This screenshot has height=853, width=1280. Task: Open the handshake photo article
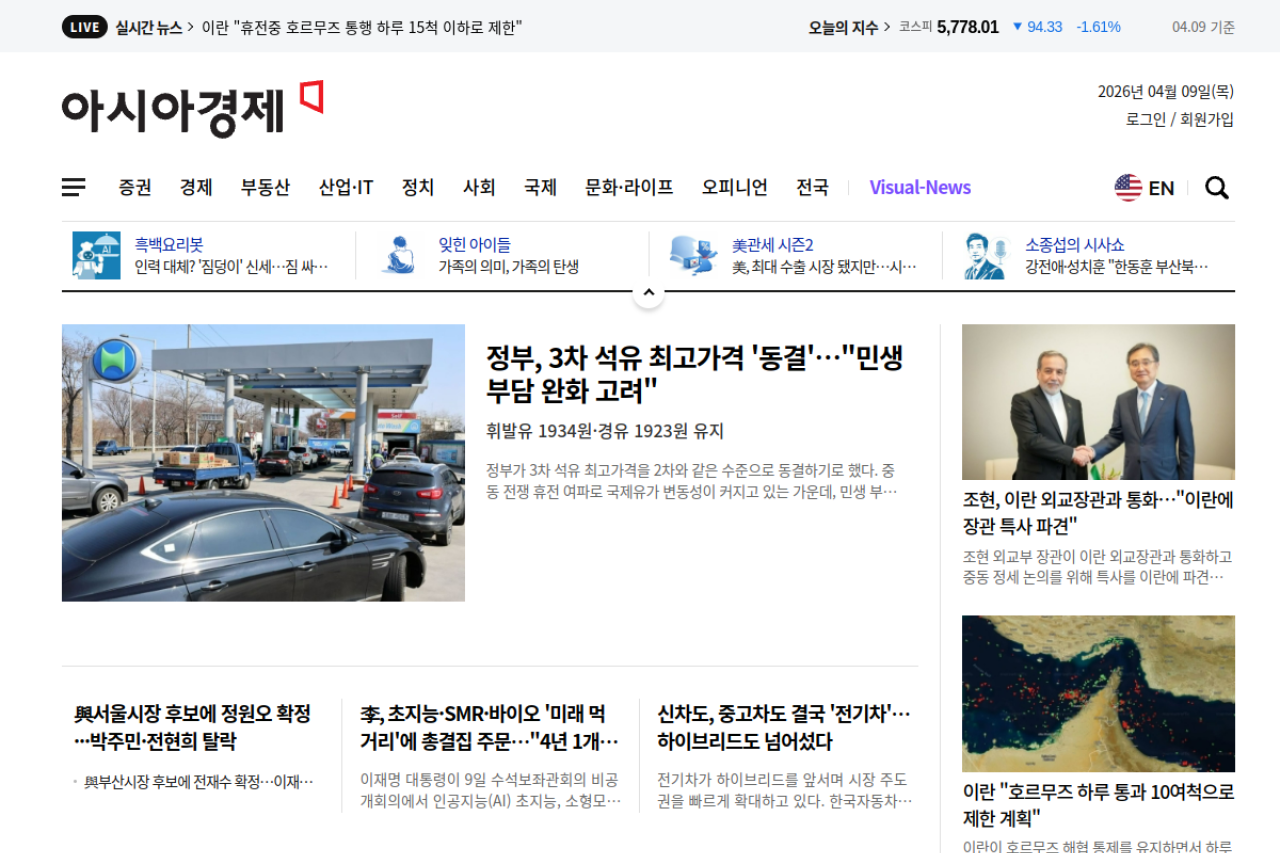tap(1098, 402)
